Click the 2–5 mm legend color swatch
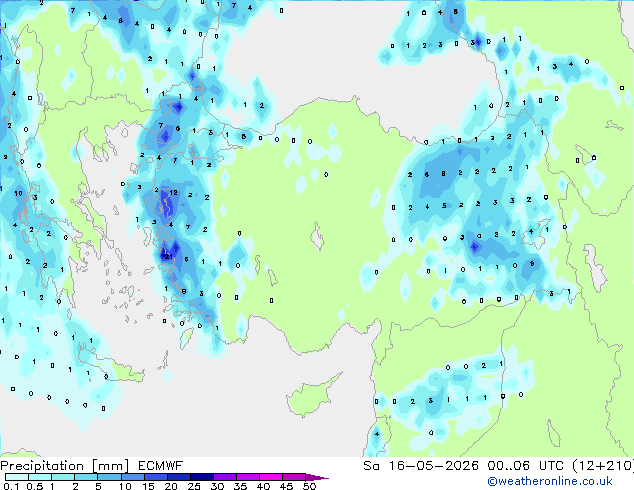This screenshot has width=634, height=490. tap(86, 477)
